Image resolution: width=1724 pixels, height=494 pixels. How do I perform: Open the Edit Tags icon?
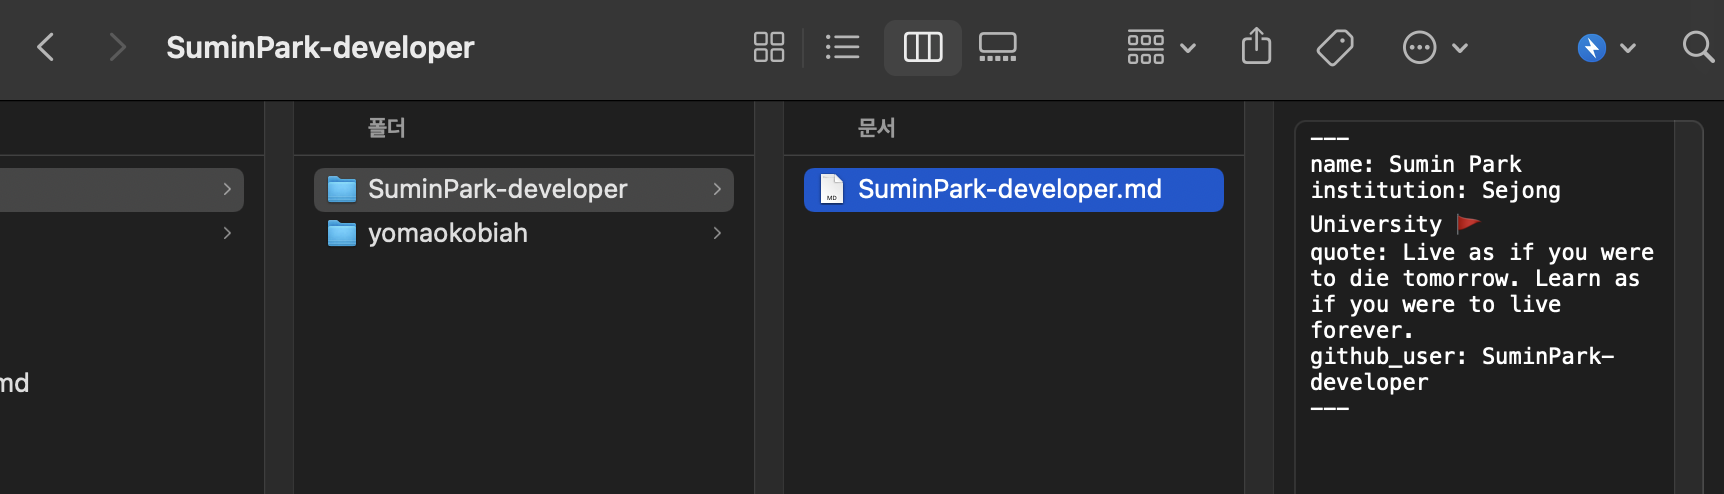click(x=1334, y=47)
